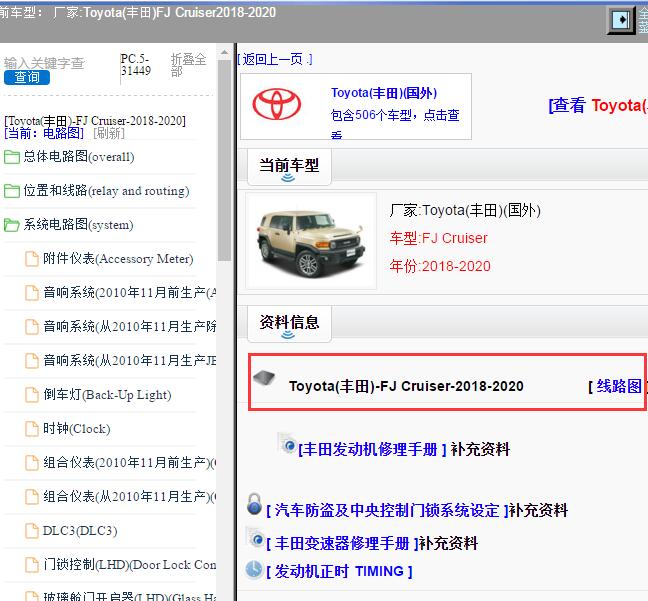Click the icon beside 丰田变速器修理手册
The image size is (648, 601).
point(255,537)
